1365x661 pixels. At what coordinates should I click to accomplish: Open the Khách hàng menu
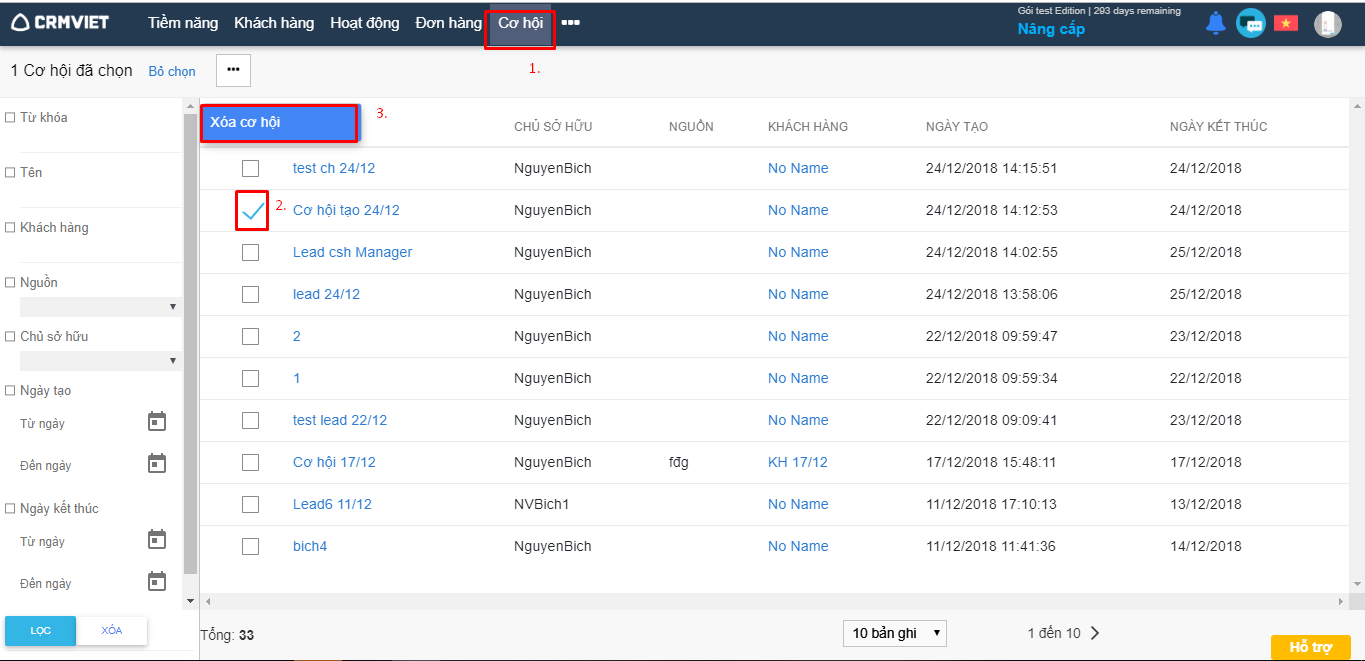(x=274, y=23)
